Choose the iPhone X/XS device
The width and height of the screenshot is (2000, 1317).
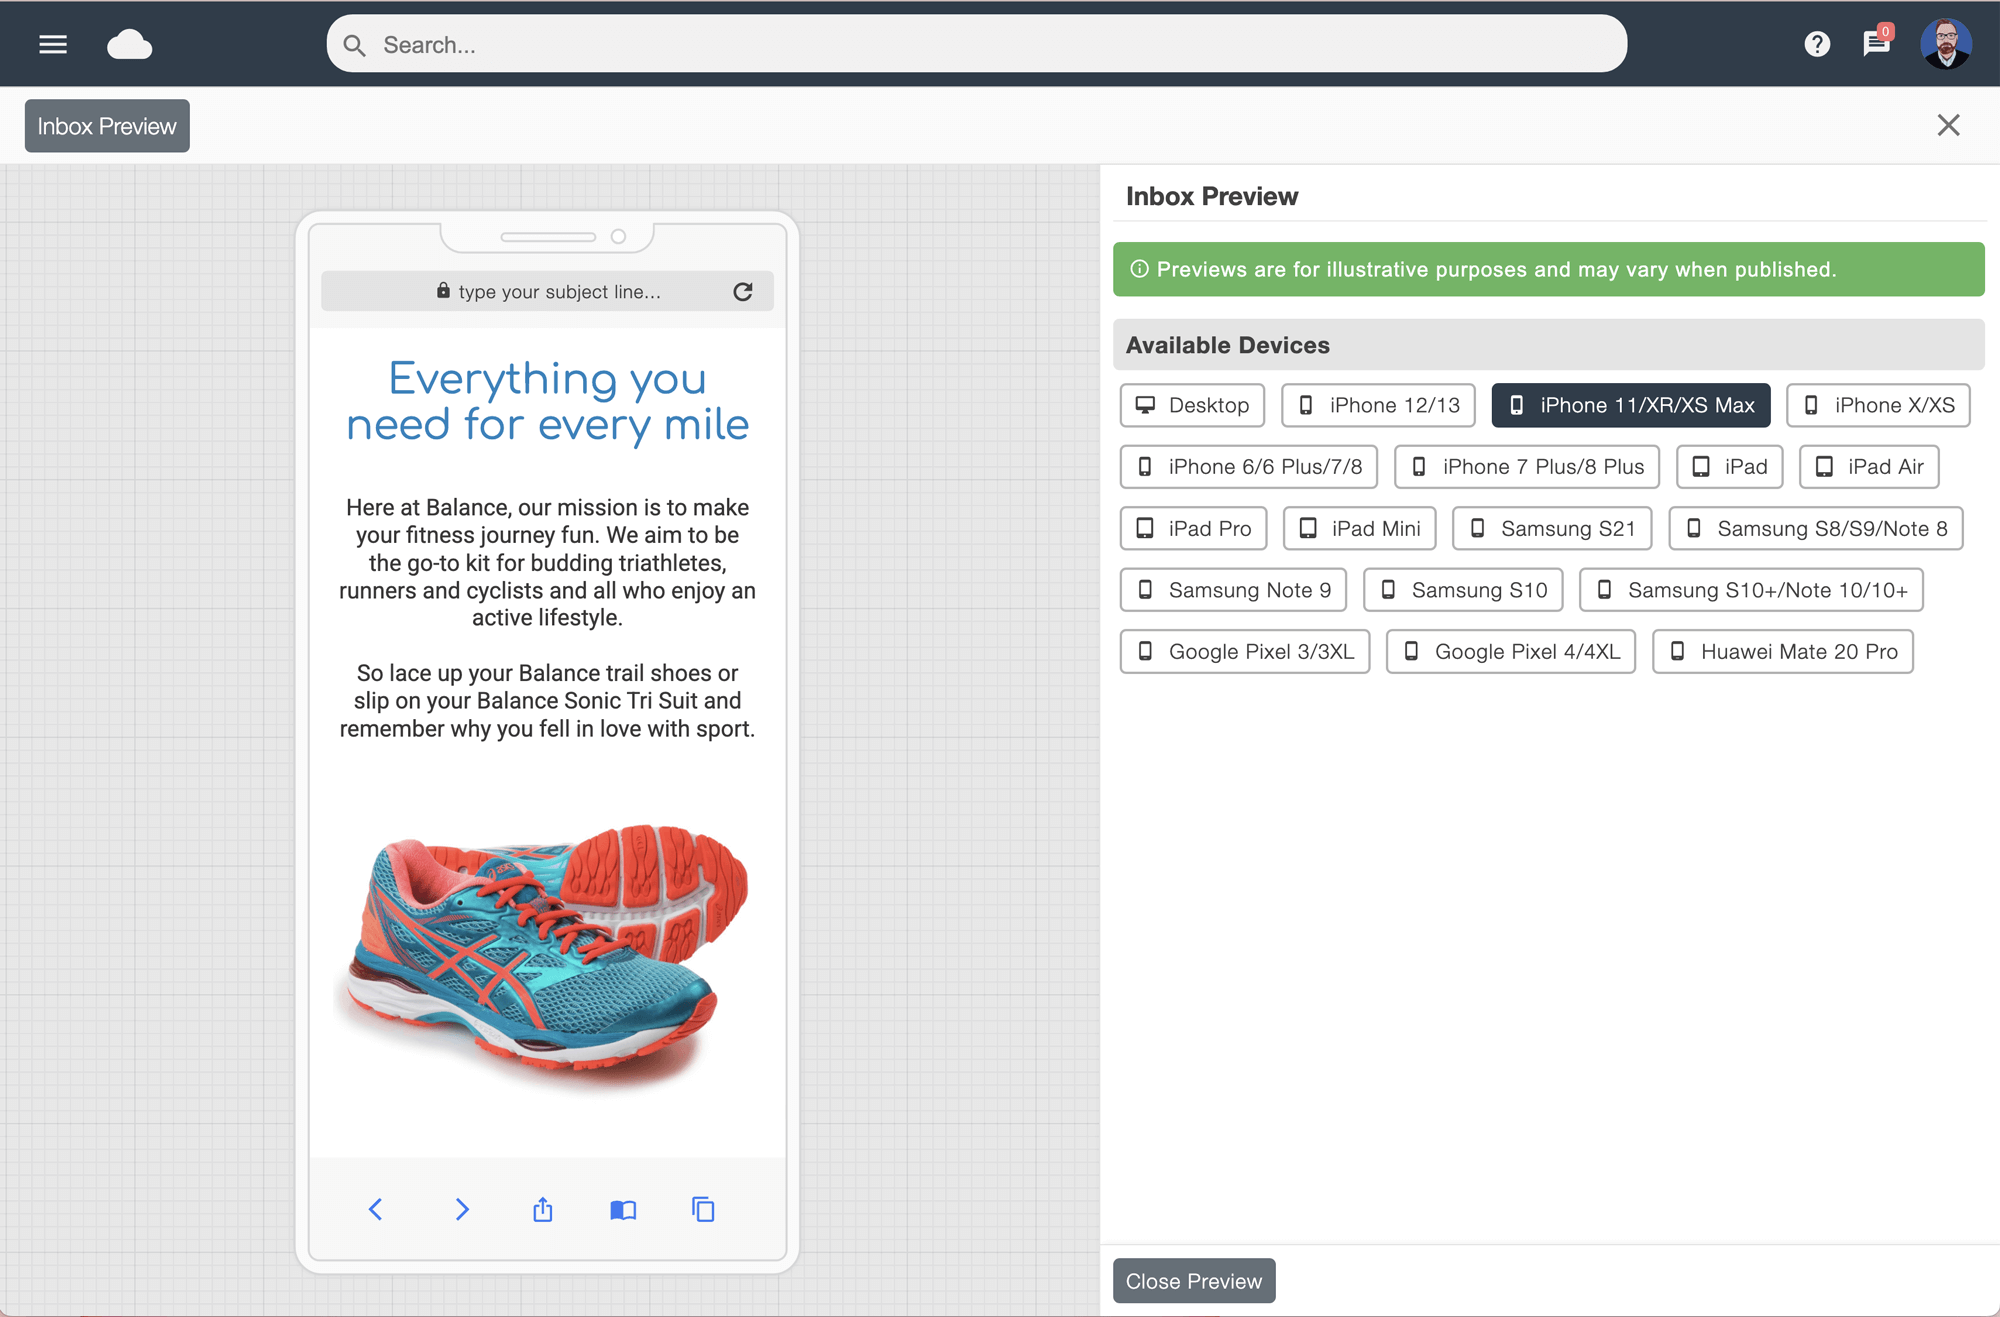click(x=1878, y=405)
